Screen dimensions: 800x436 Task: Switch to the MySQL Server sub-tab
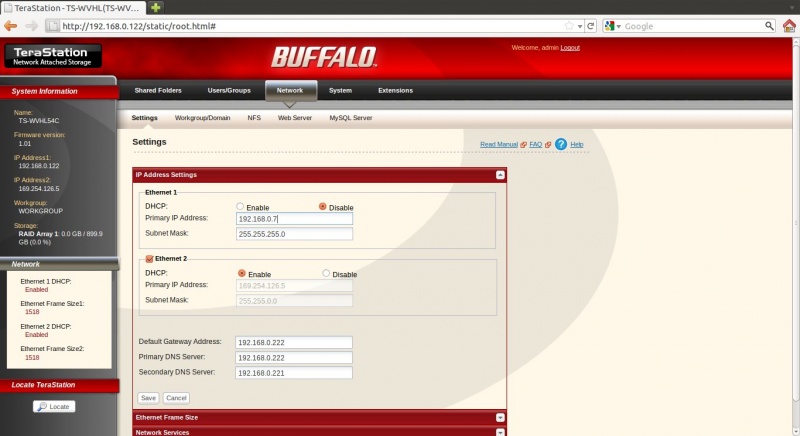(x=351, y=118)
